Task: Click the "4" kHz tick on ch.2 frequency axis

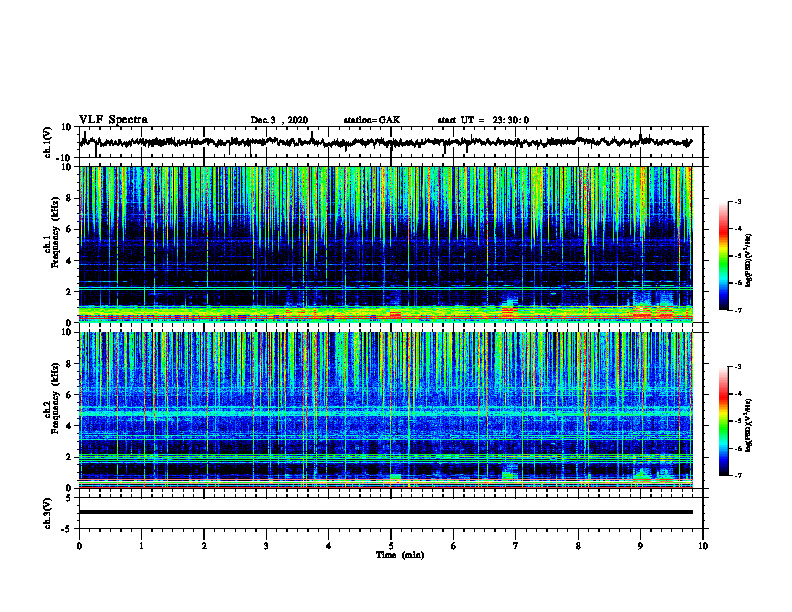Action: tap(70, 426)
